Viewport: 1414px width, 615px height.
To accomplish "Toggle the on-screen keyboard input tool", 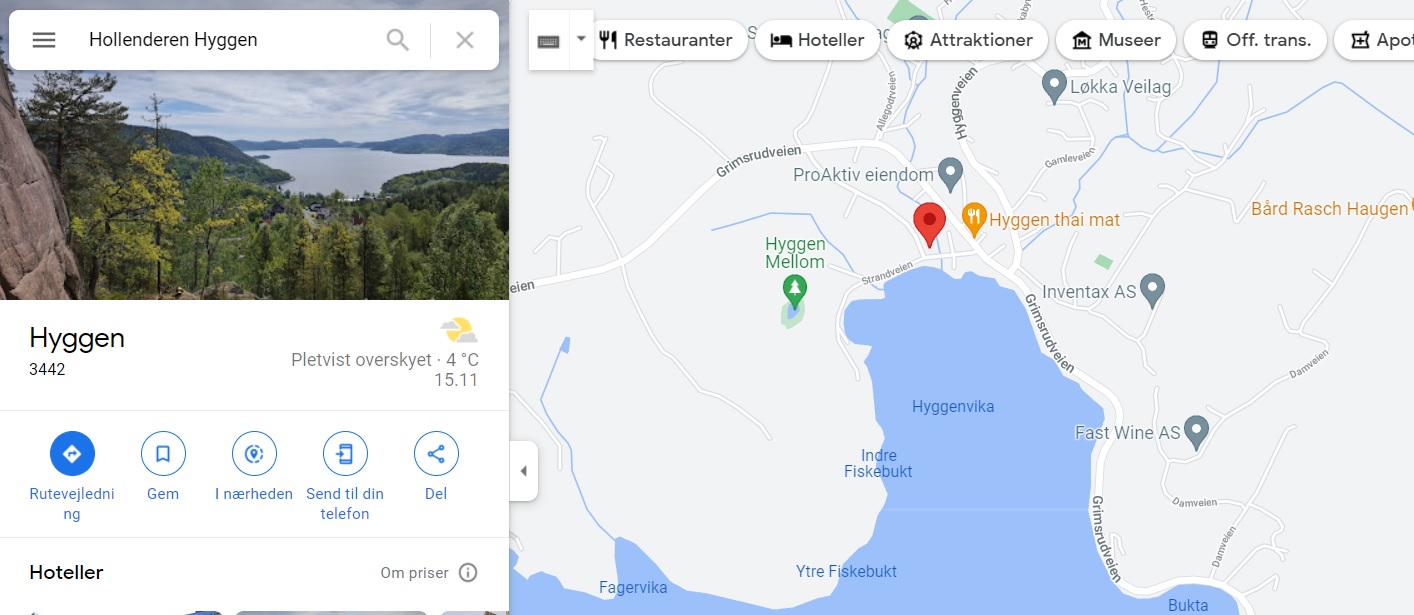I will pyautogui.click(x=549, y=41).
